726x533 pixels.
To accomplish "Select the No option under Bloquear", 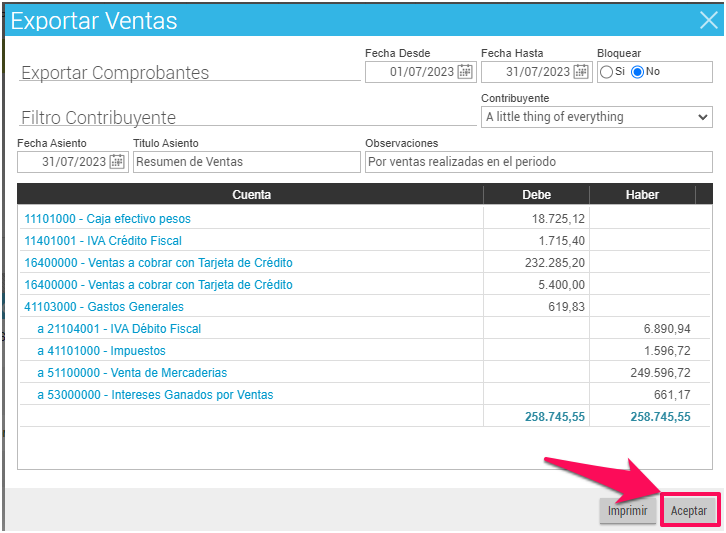I will [x=637, y=72].
